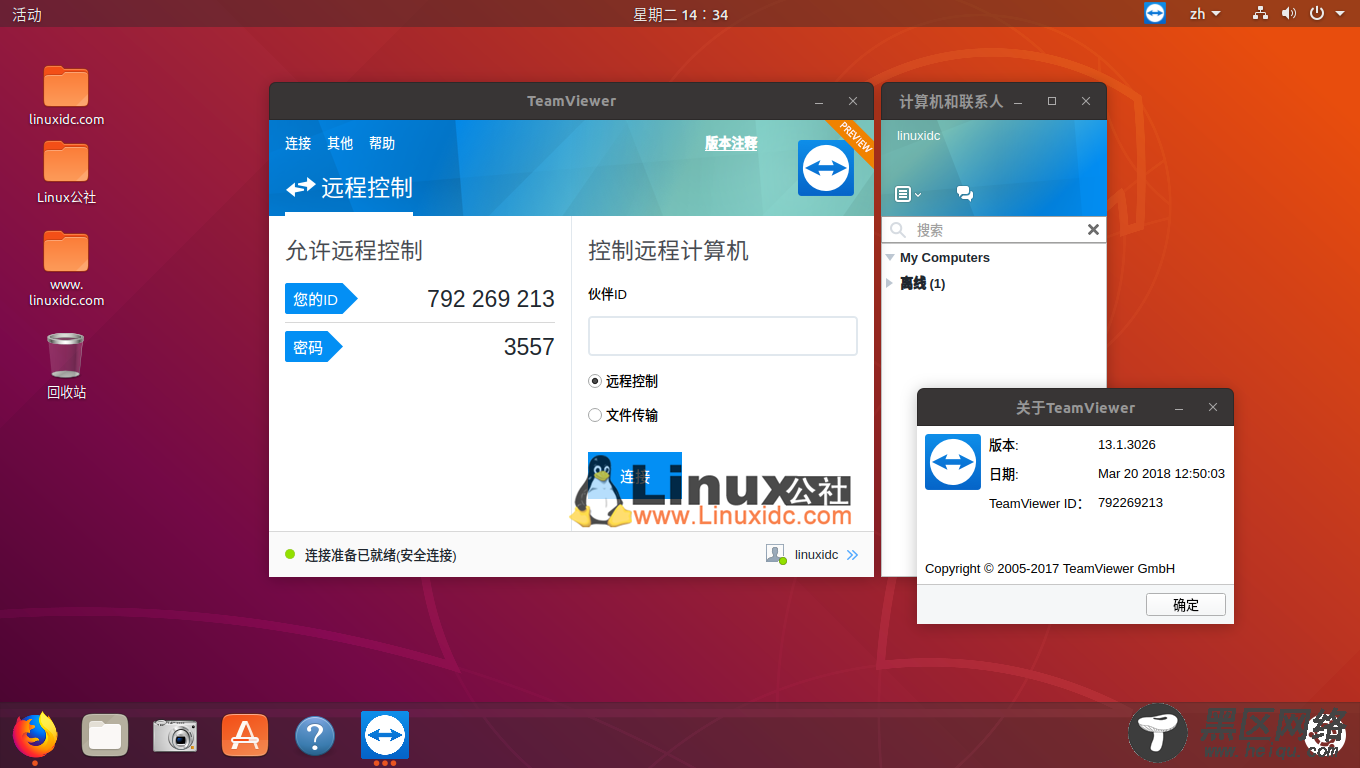Click the 伙伴ID input field
Screen dimensions: 1360x768
coord(723,336)
